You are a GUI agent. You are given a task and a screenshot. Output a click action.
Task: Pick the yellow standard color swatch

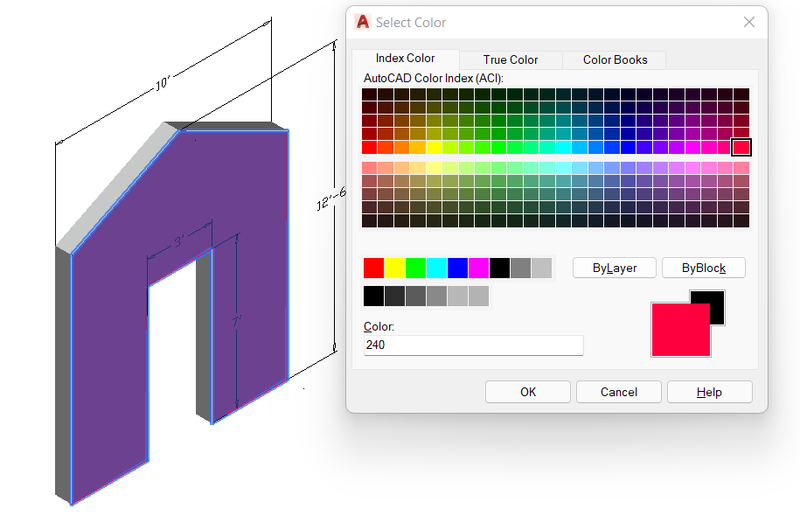click(x=394, y=268)
